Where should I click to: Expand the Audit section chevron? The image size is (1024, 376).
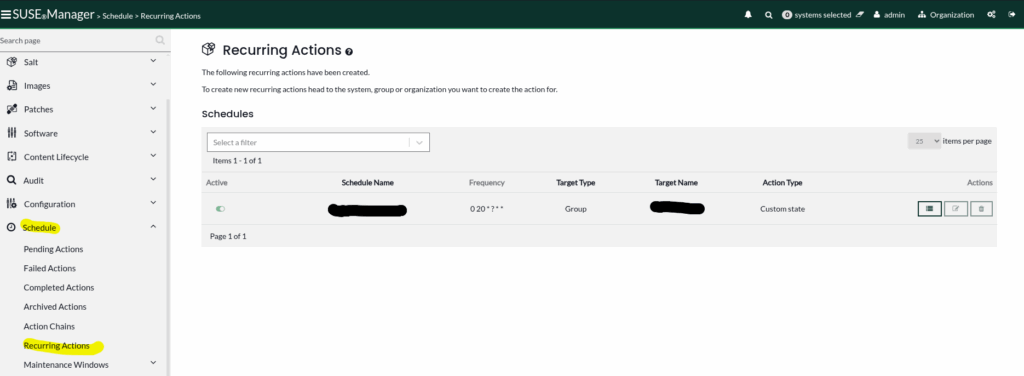153,179
